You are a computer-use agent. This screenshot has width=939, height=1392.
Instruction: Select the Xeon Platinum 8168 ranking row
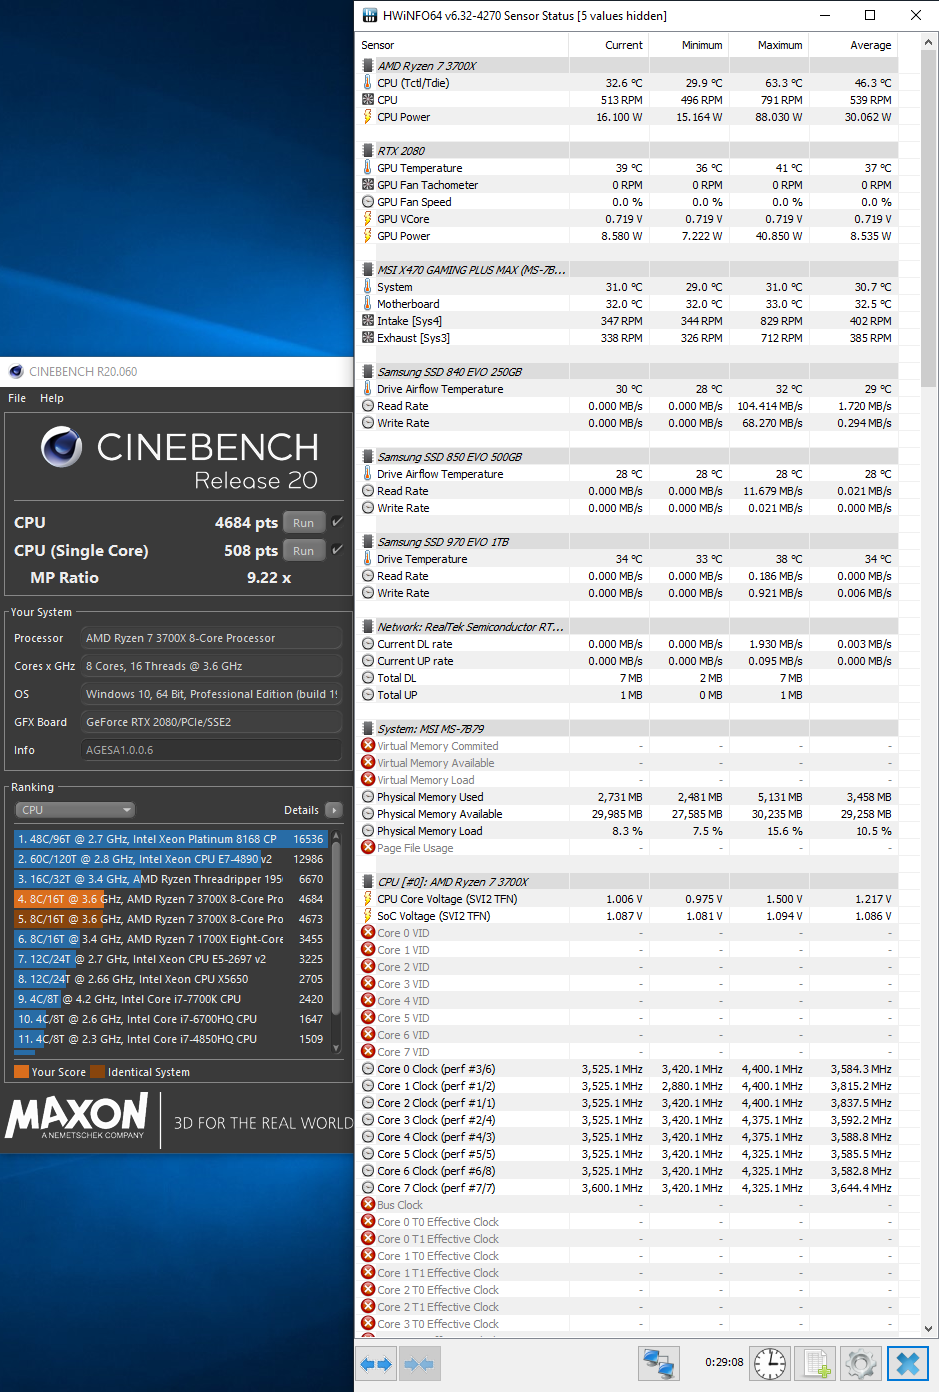(x=171, y=839)
